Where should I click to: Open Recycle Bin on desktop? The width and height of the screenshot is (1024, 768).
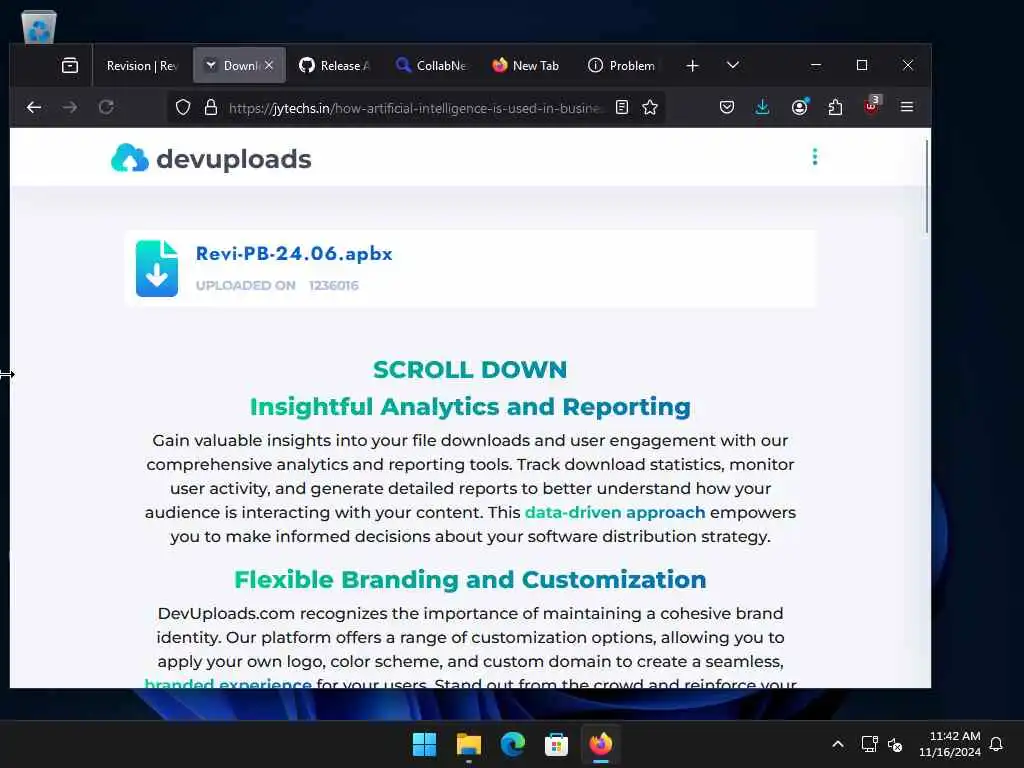click(x=39, y=27)
